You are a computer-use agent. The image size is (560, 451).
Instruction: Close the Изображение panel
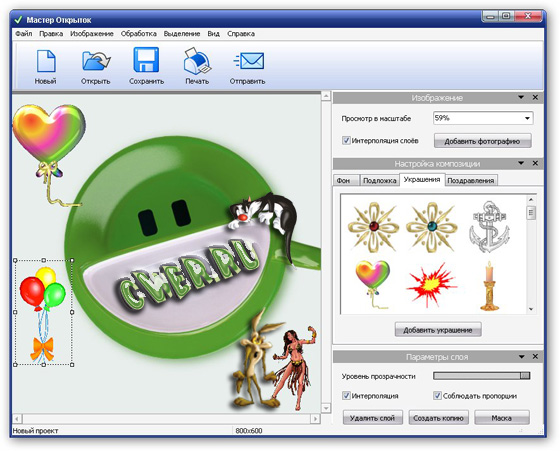click(535, 97)
